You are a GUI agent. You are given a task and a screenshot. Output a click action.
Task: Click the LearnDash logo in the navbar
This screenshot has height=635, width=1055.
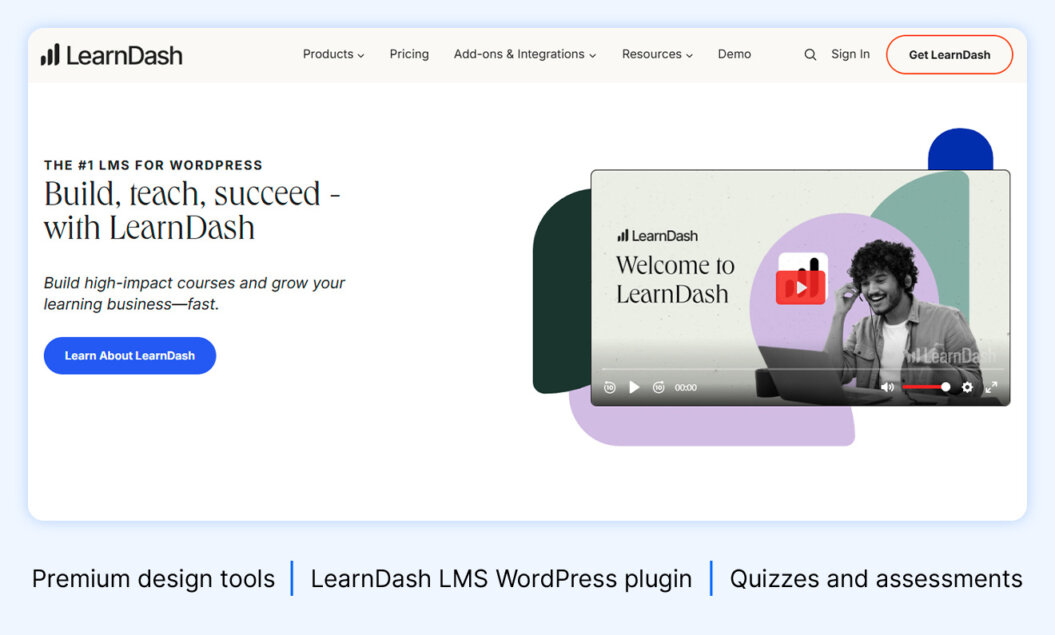tap(110, 54)
